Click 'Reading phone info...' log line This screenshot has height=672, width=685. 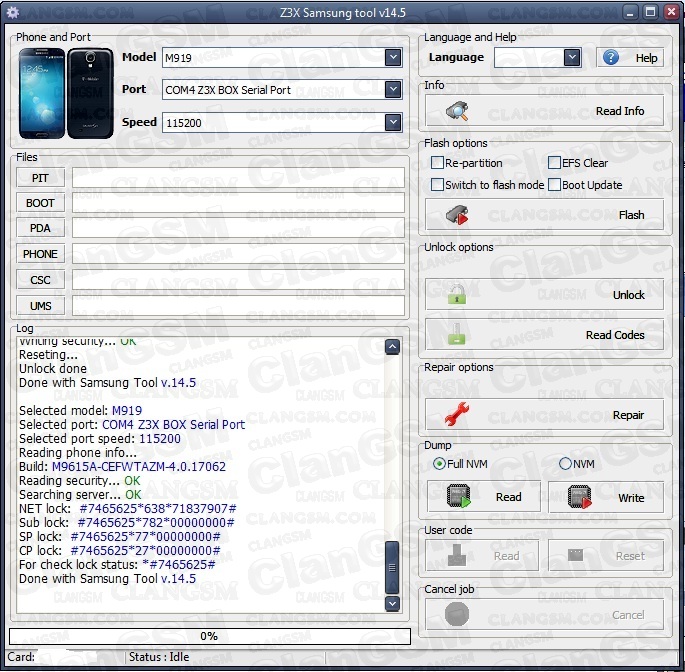78,453
